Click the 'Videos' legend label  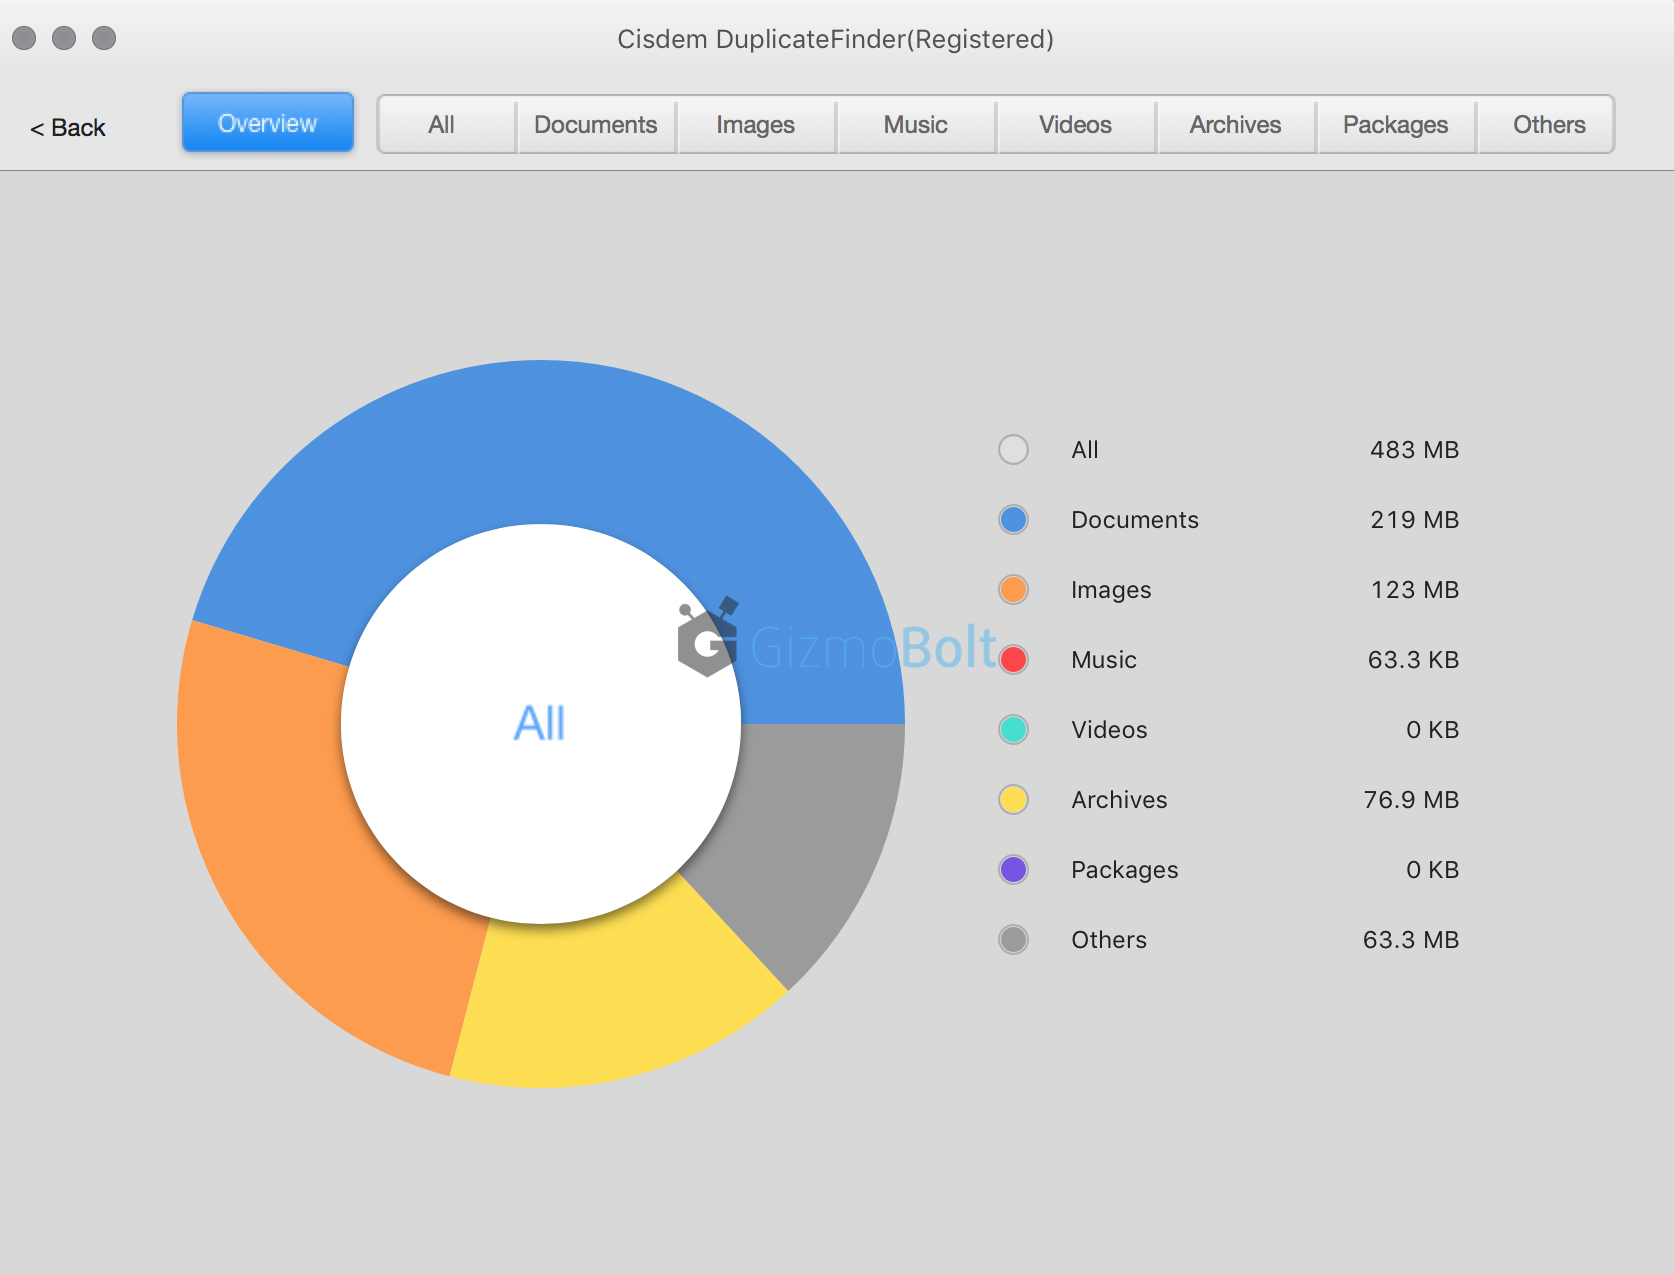click(1109, 730)
